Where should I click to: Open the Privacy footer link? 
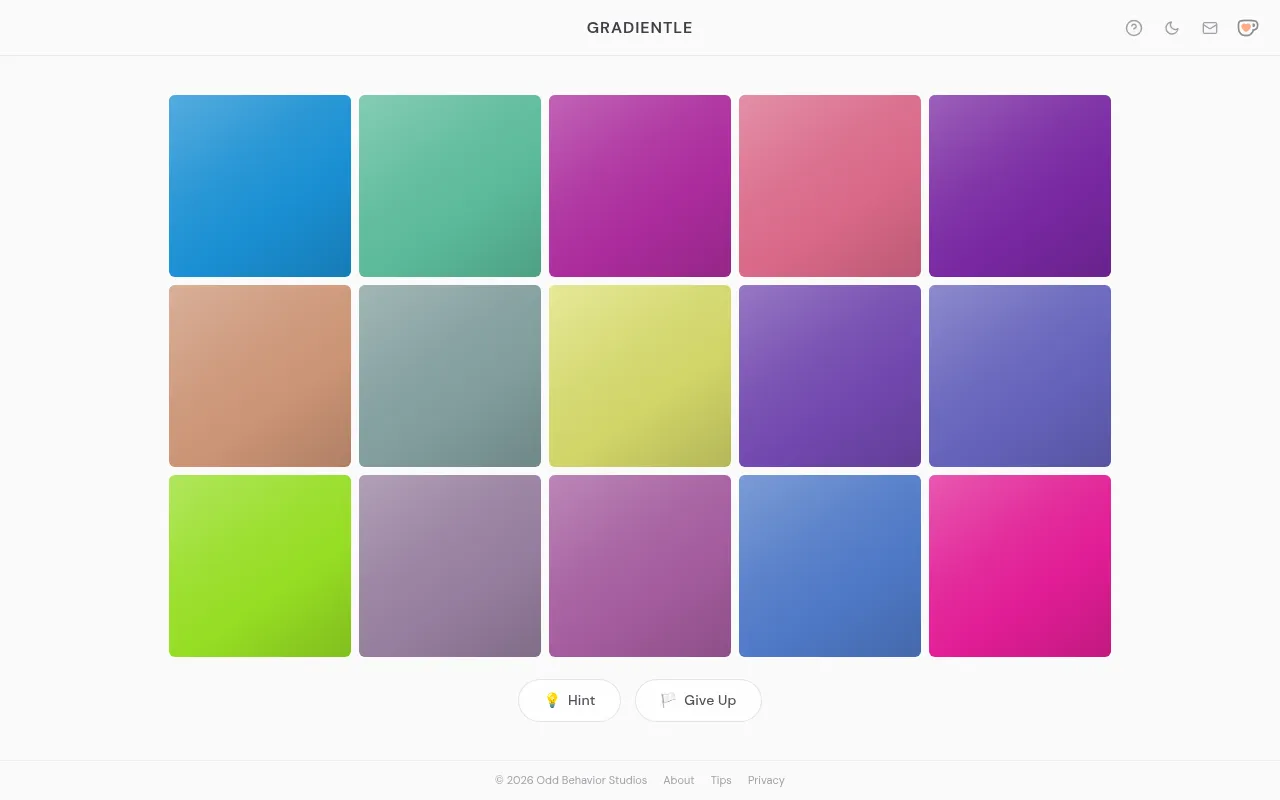coord(766,780)
